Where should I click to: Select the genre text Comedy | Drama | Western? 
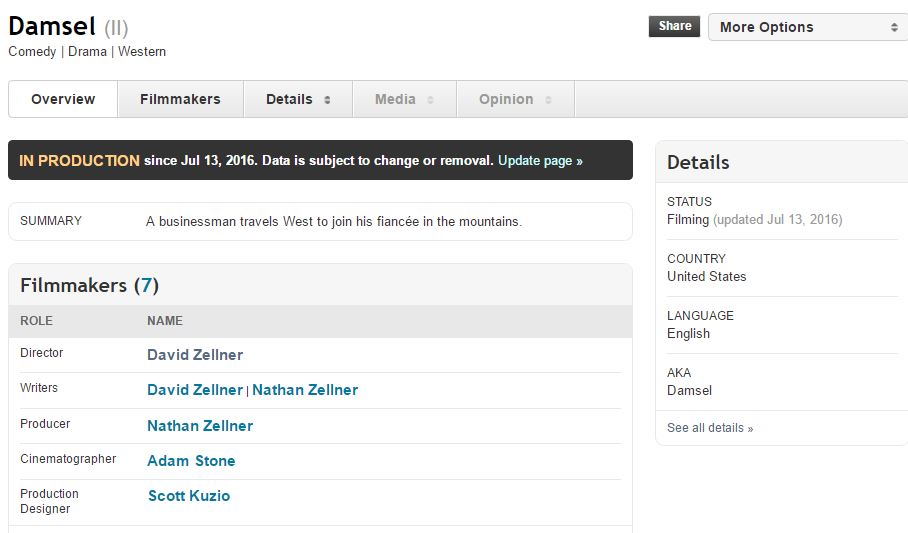87,52
